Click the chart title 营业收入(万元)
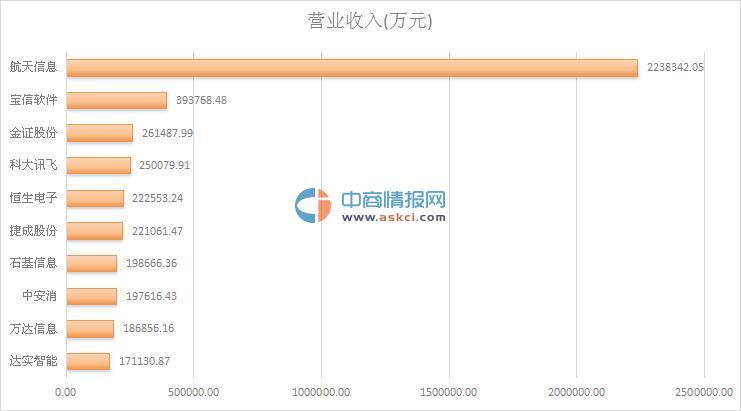Image resolution: width=741 pixels, height=411 pixels. click(x=370, y=21)
